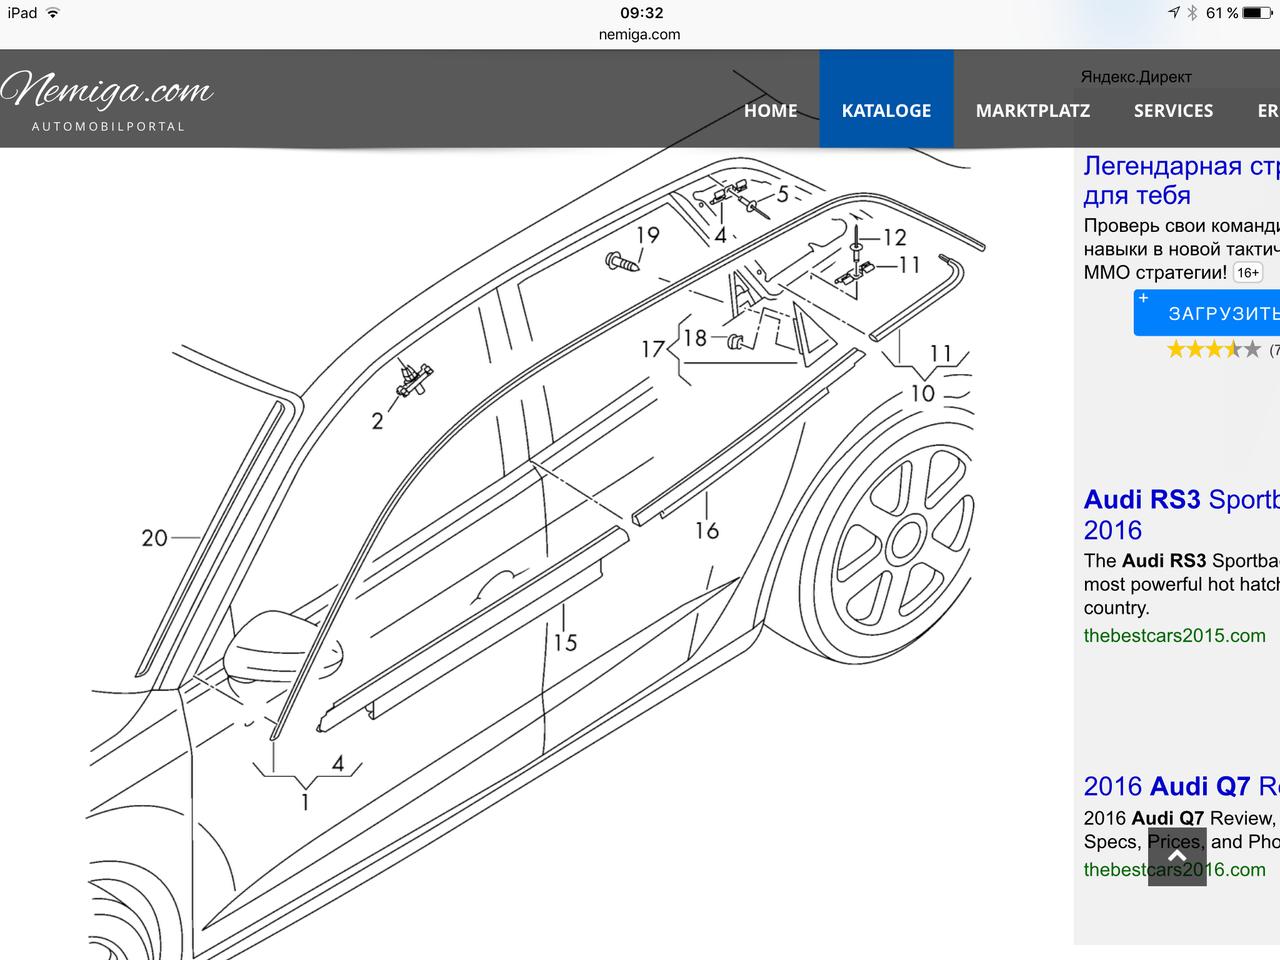Tap the Bluetooth status icon

point(1192,13)
